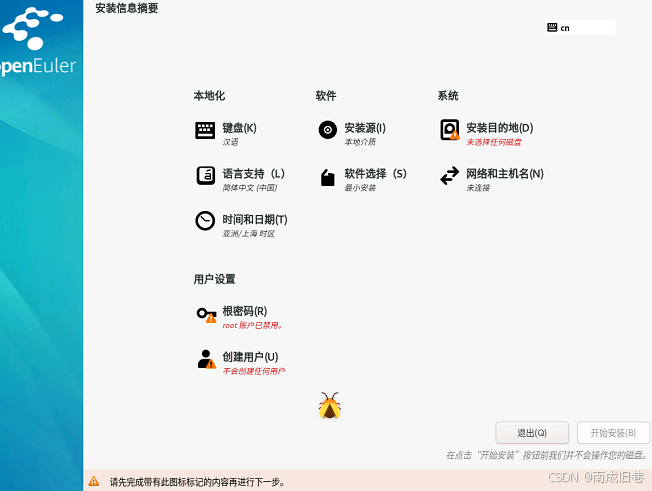Select the disc icon for 安装源

pyautogui.click(x=327, y=130)
